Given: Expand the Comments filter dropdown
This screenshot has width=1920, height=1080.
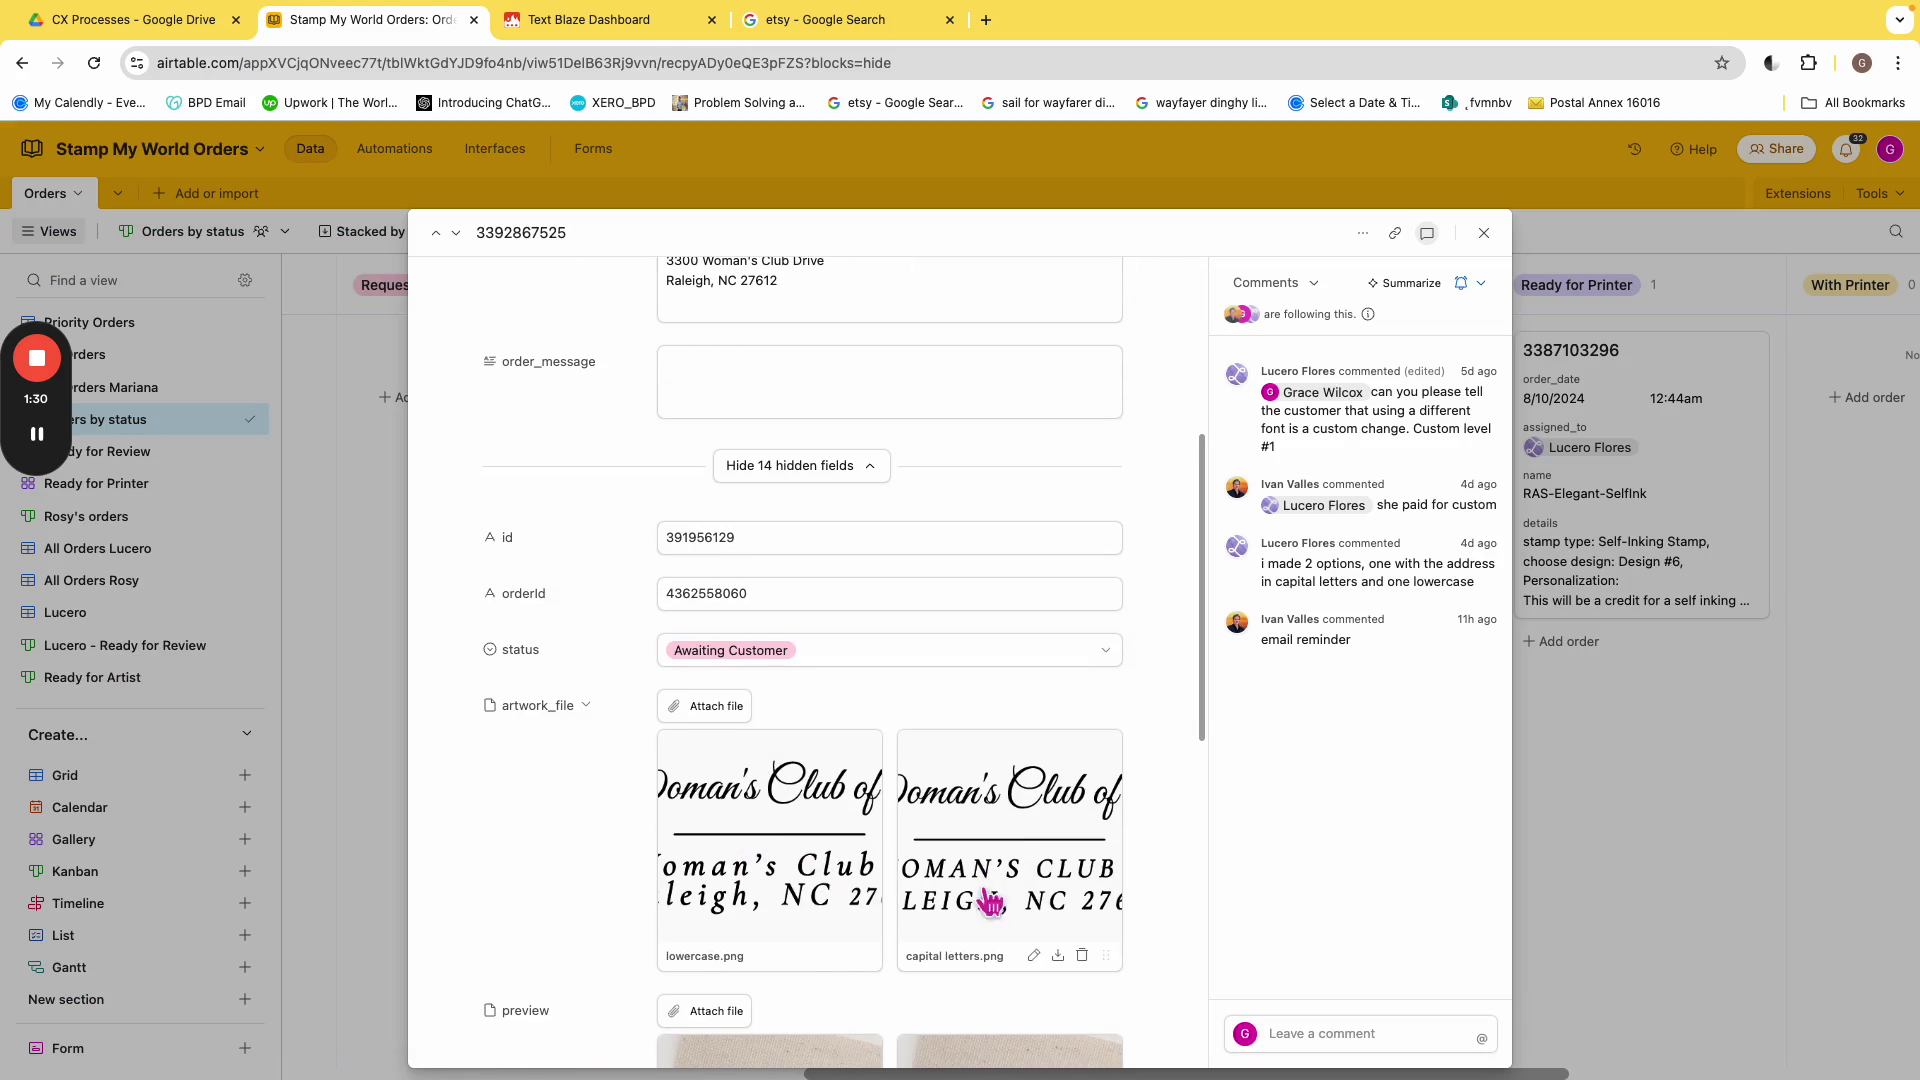Looking at the screenshot, I should pyautogui.click(x=1276, y=283).
